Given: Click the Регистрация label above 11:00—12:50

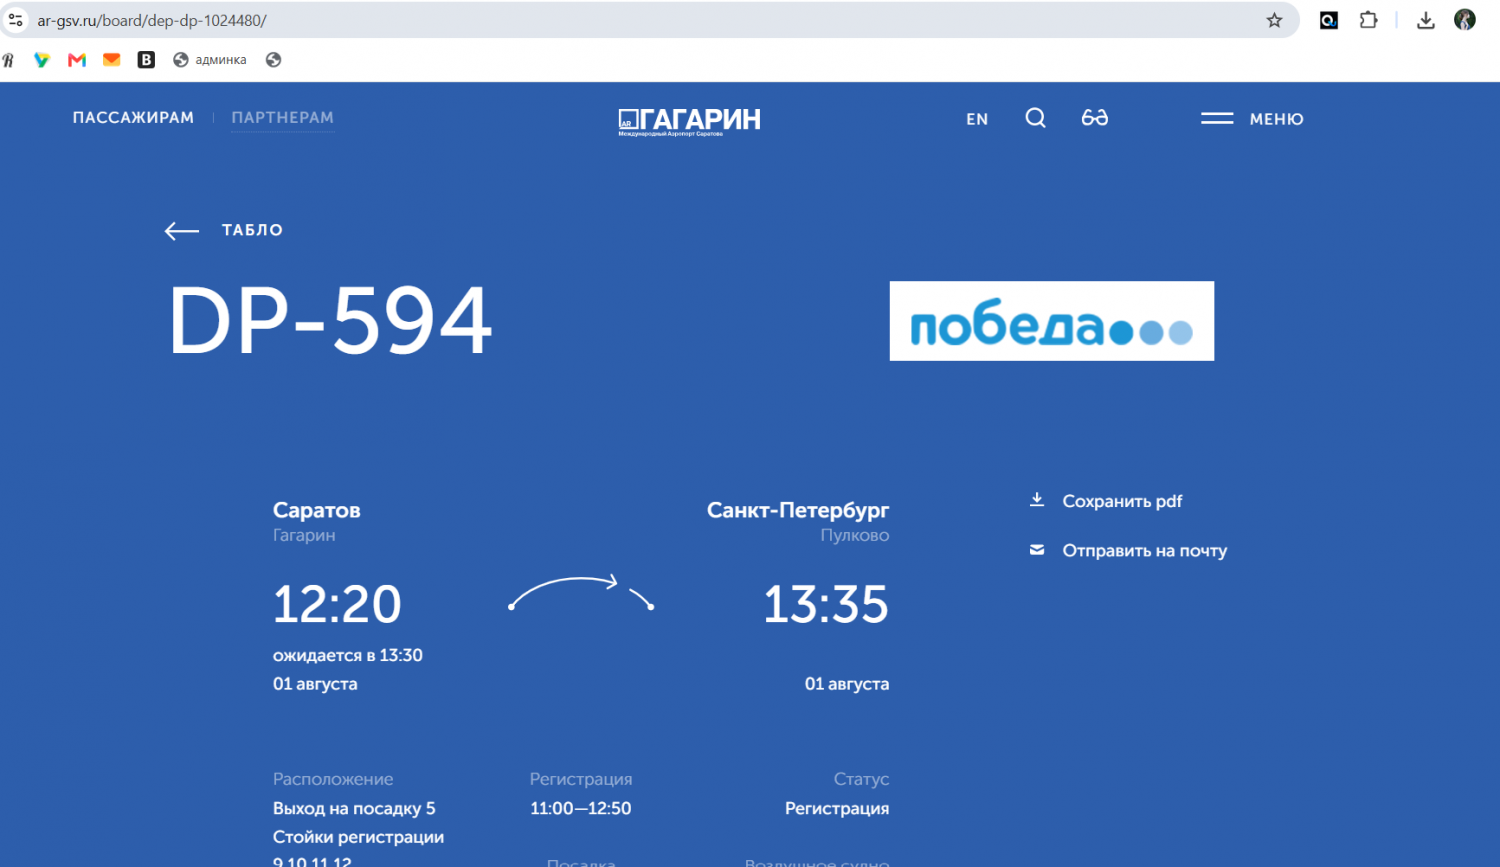Looking at the screenshot, I should (x=581, y=779).
